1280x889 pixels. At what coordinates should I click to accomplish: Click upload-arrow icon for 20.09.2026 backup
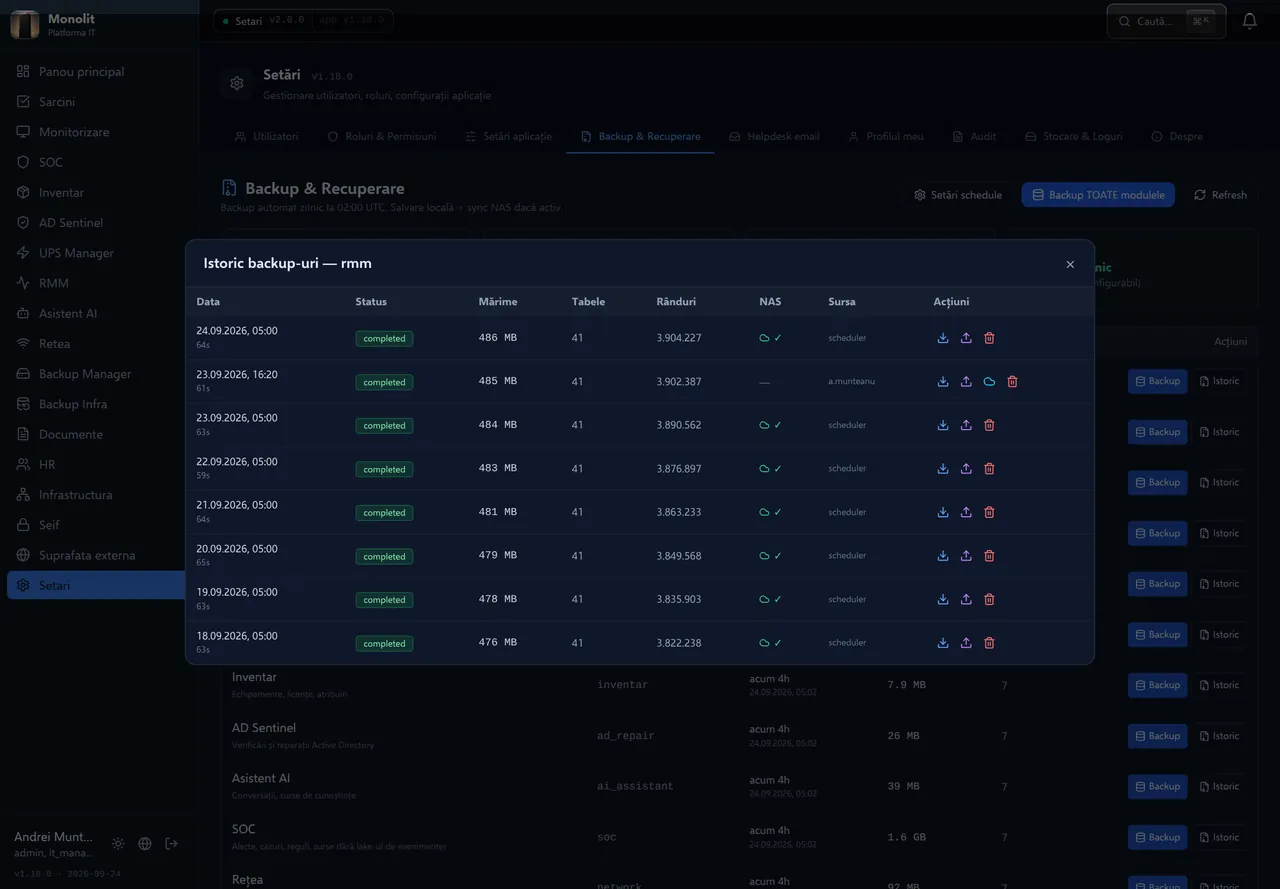[x=966, y=556]
